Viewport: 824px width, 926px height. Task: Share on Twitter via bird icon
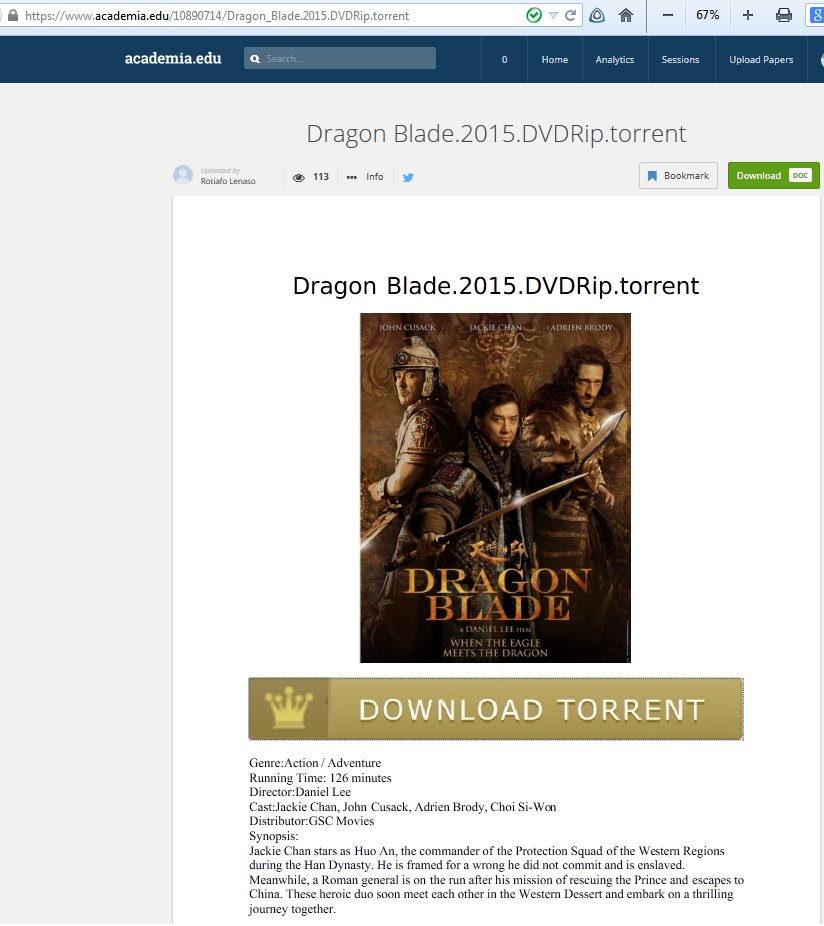point(408,177)
